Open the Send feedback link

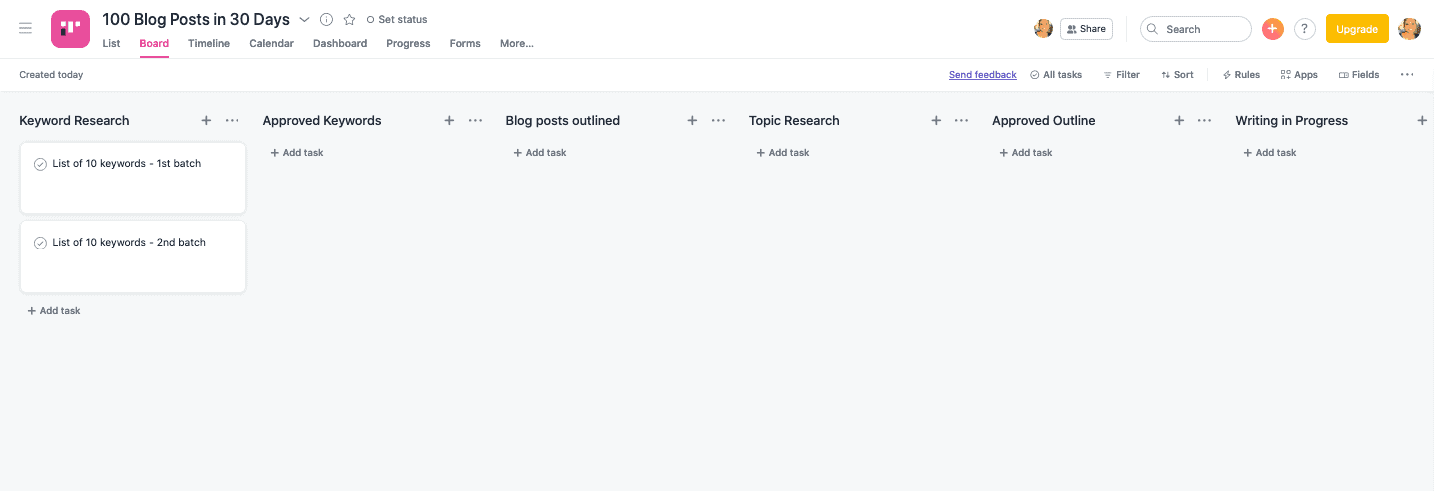click(x=983, y=75)
